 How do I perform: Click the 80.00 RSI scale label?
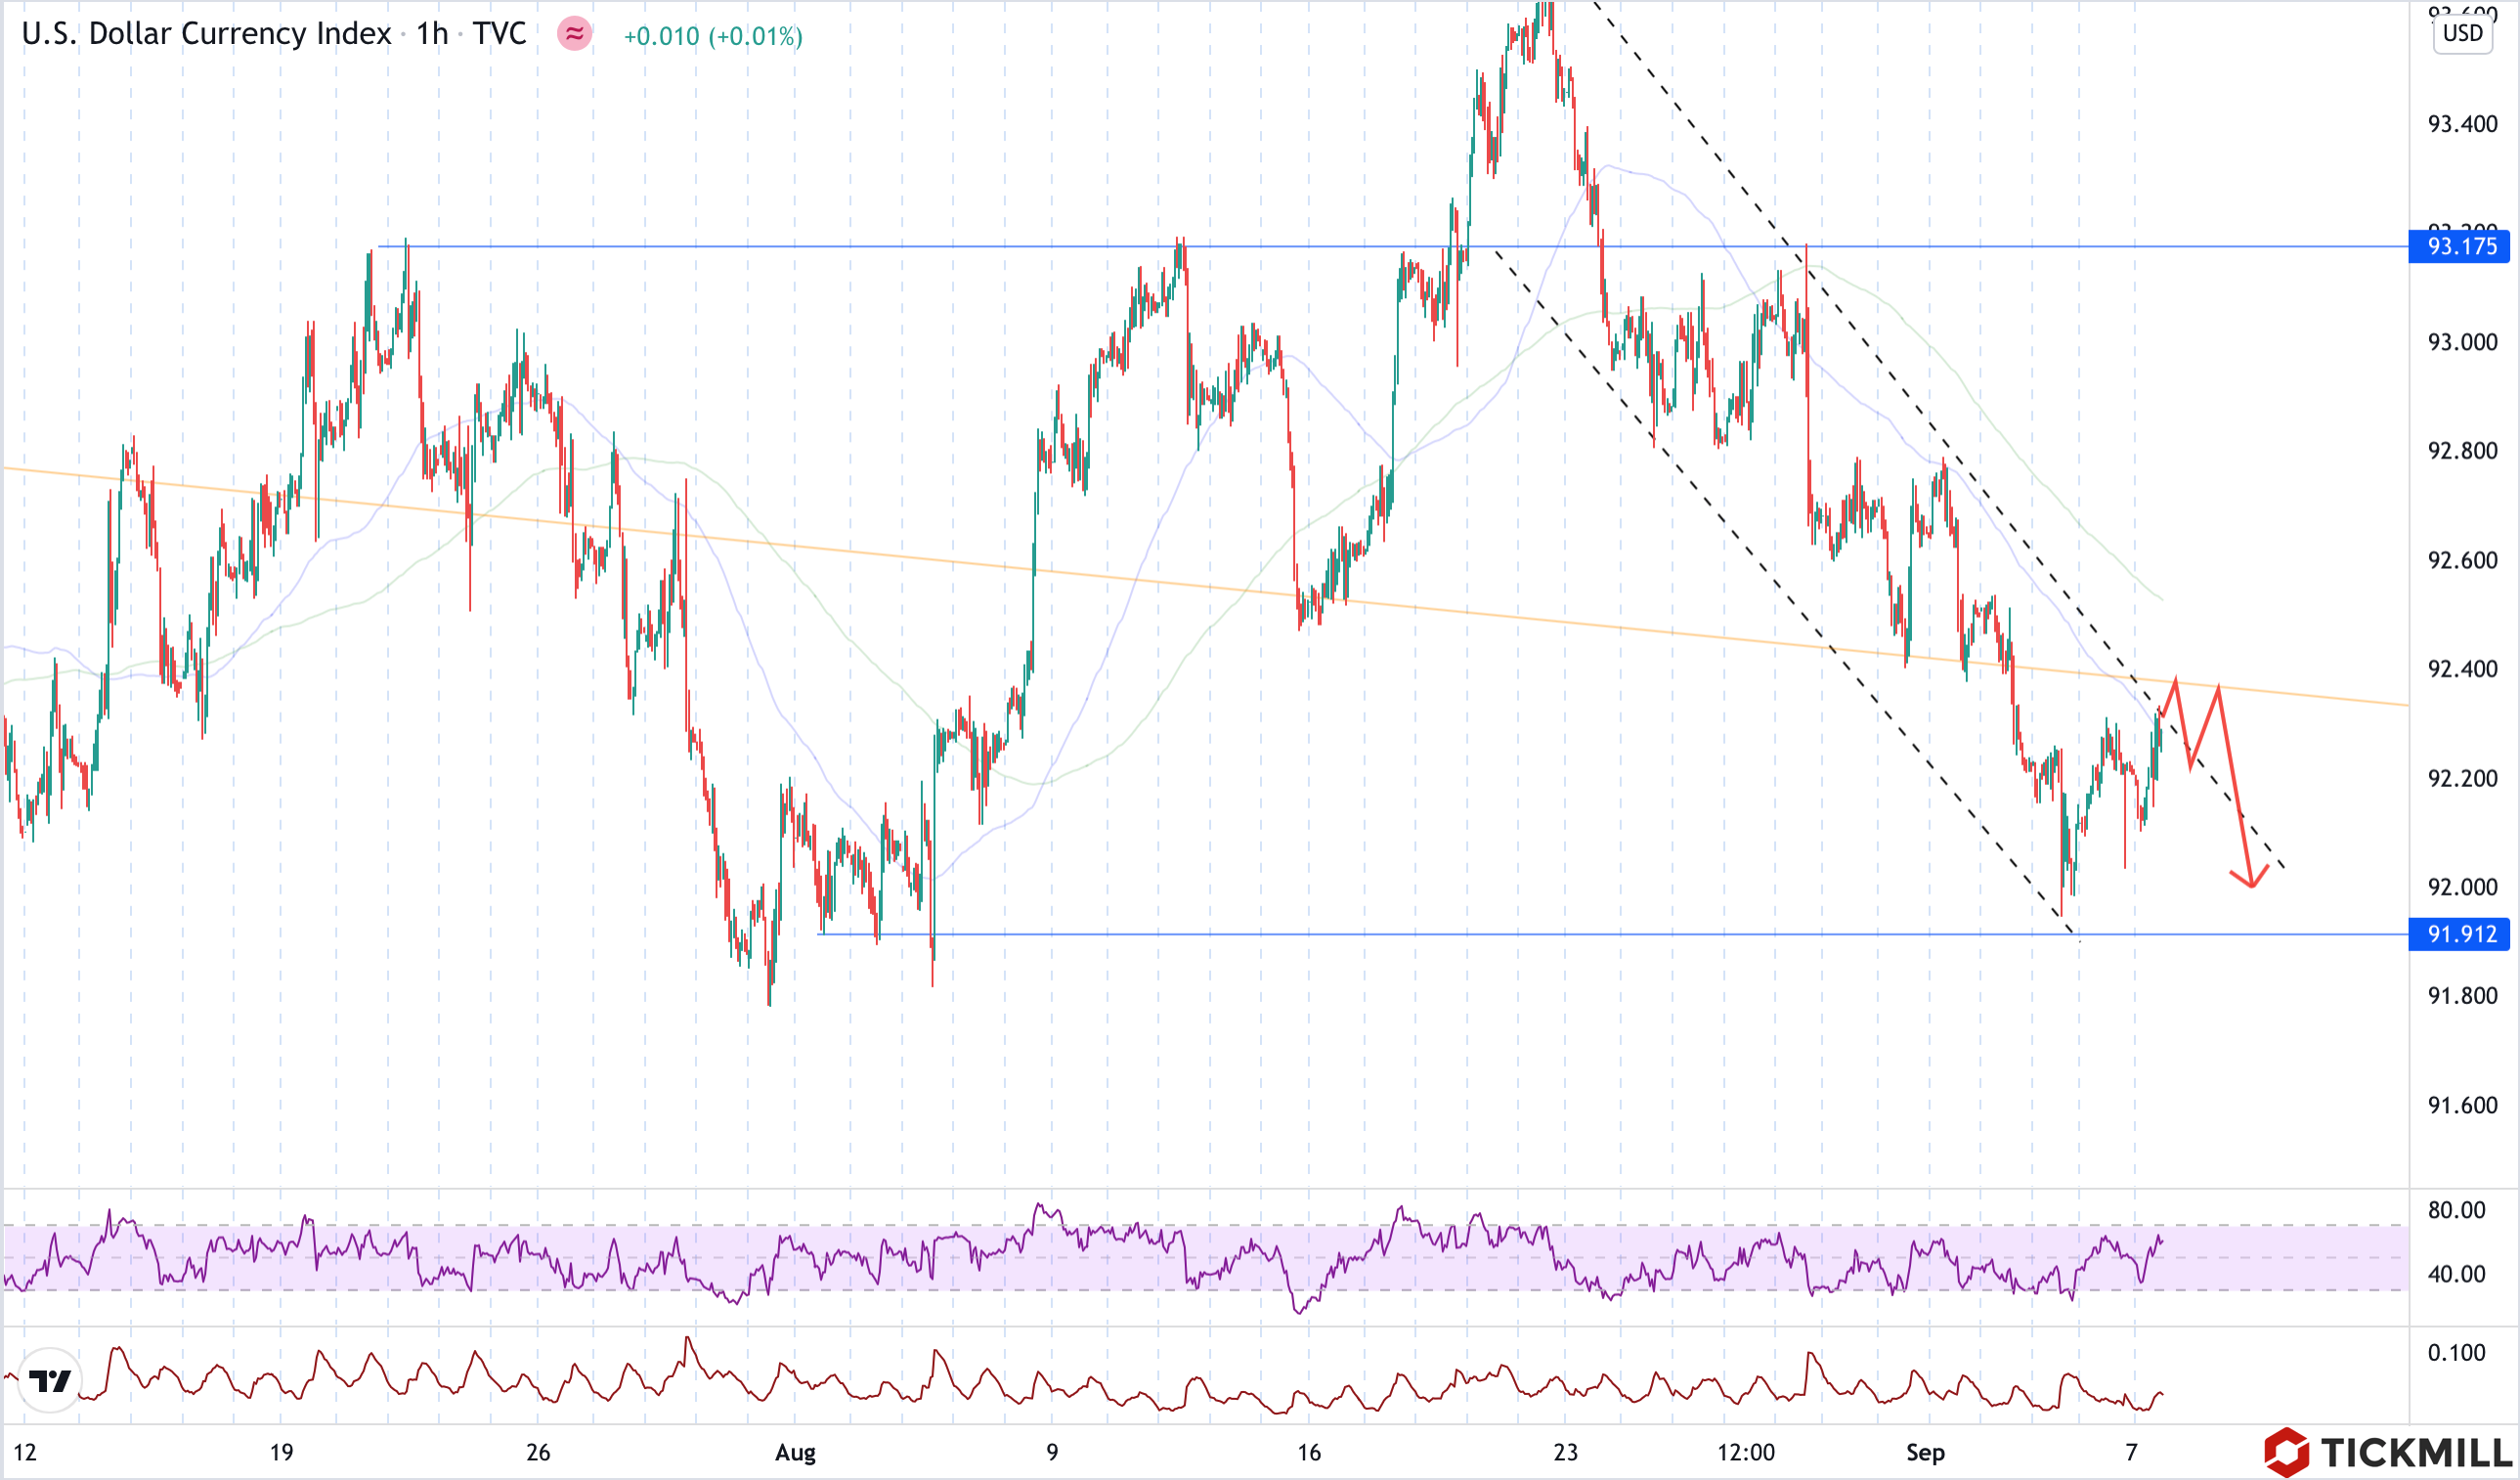click(2456, 1210)
